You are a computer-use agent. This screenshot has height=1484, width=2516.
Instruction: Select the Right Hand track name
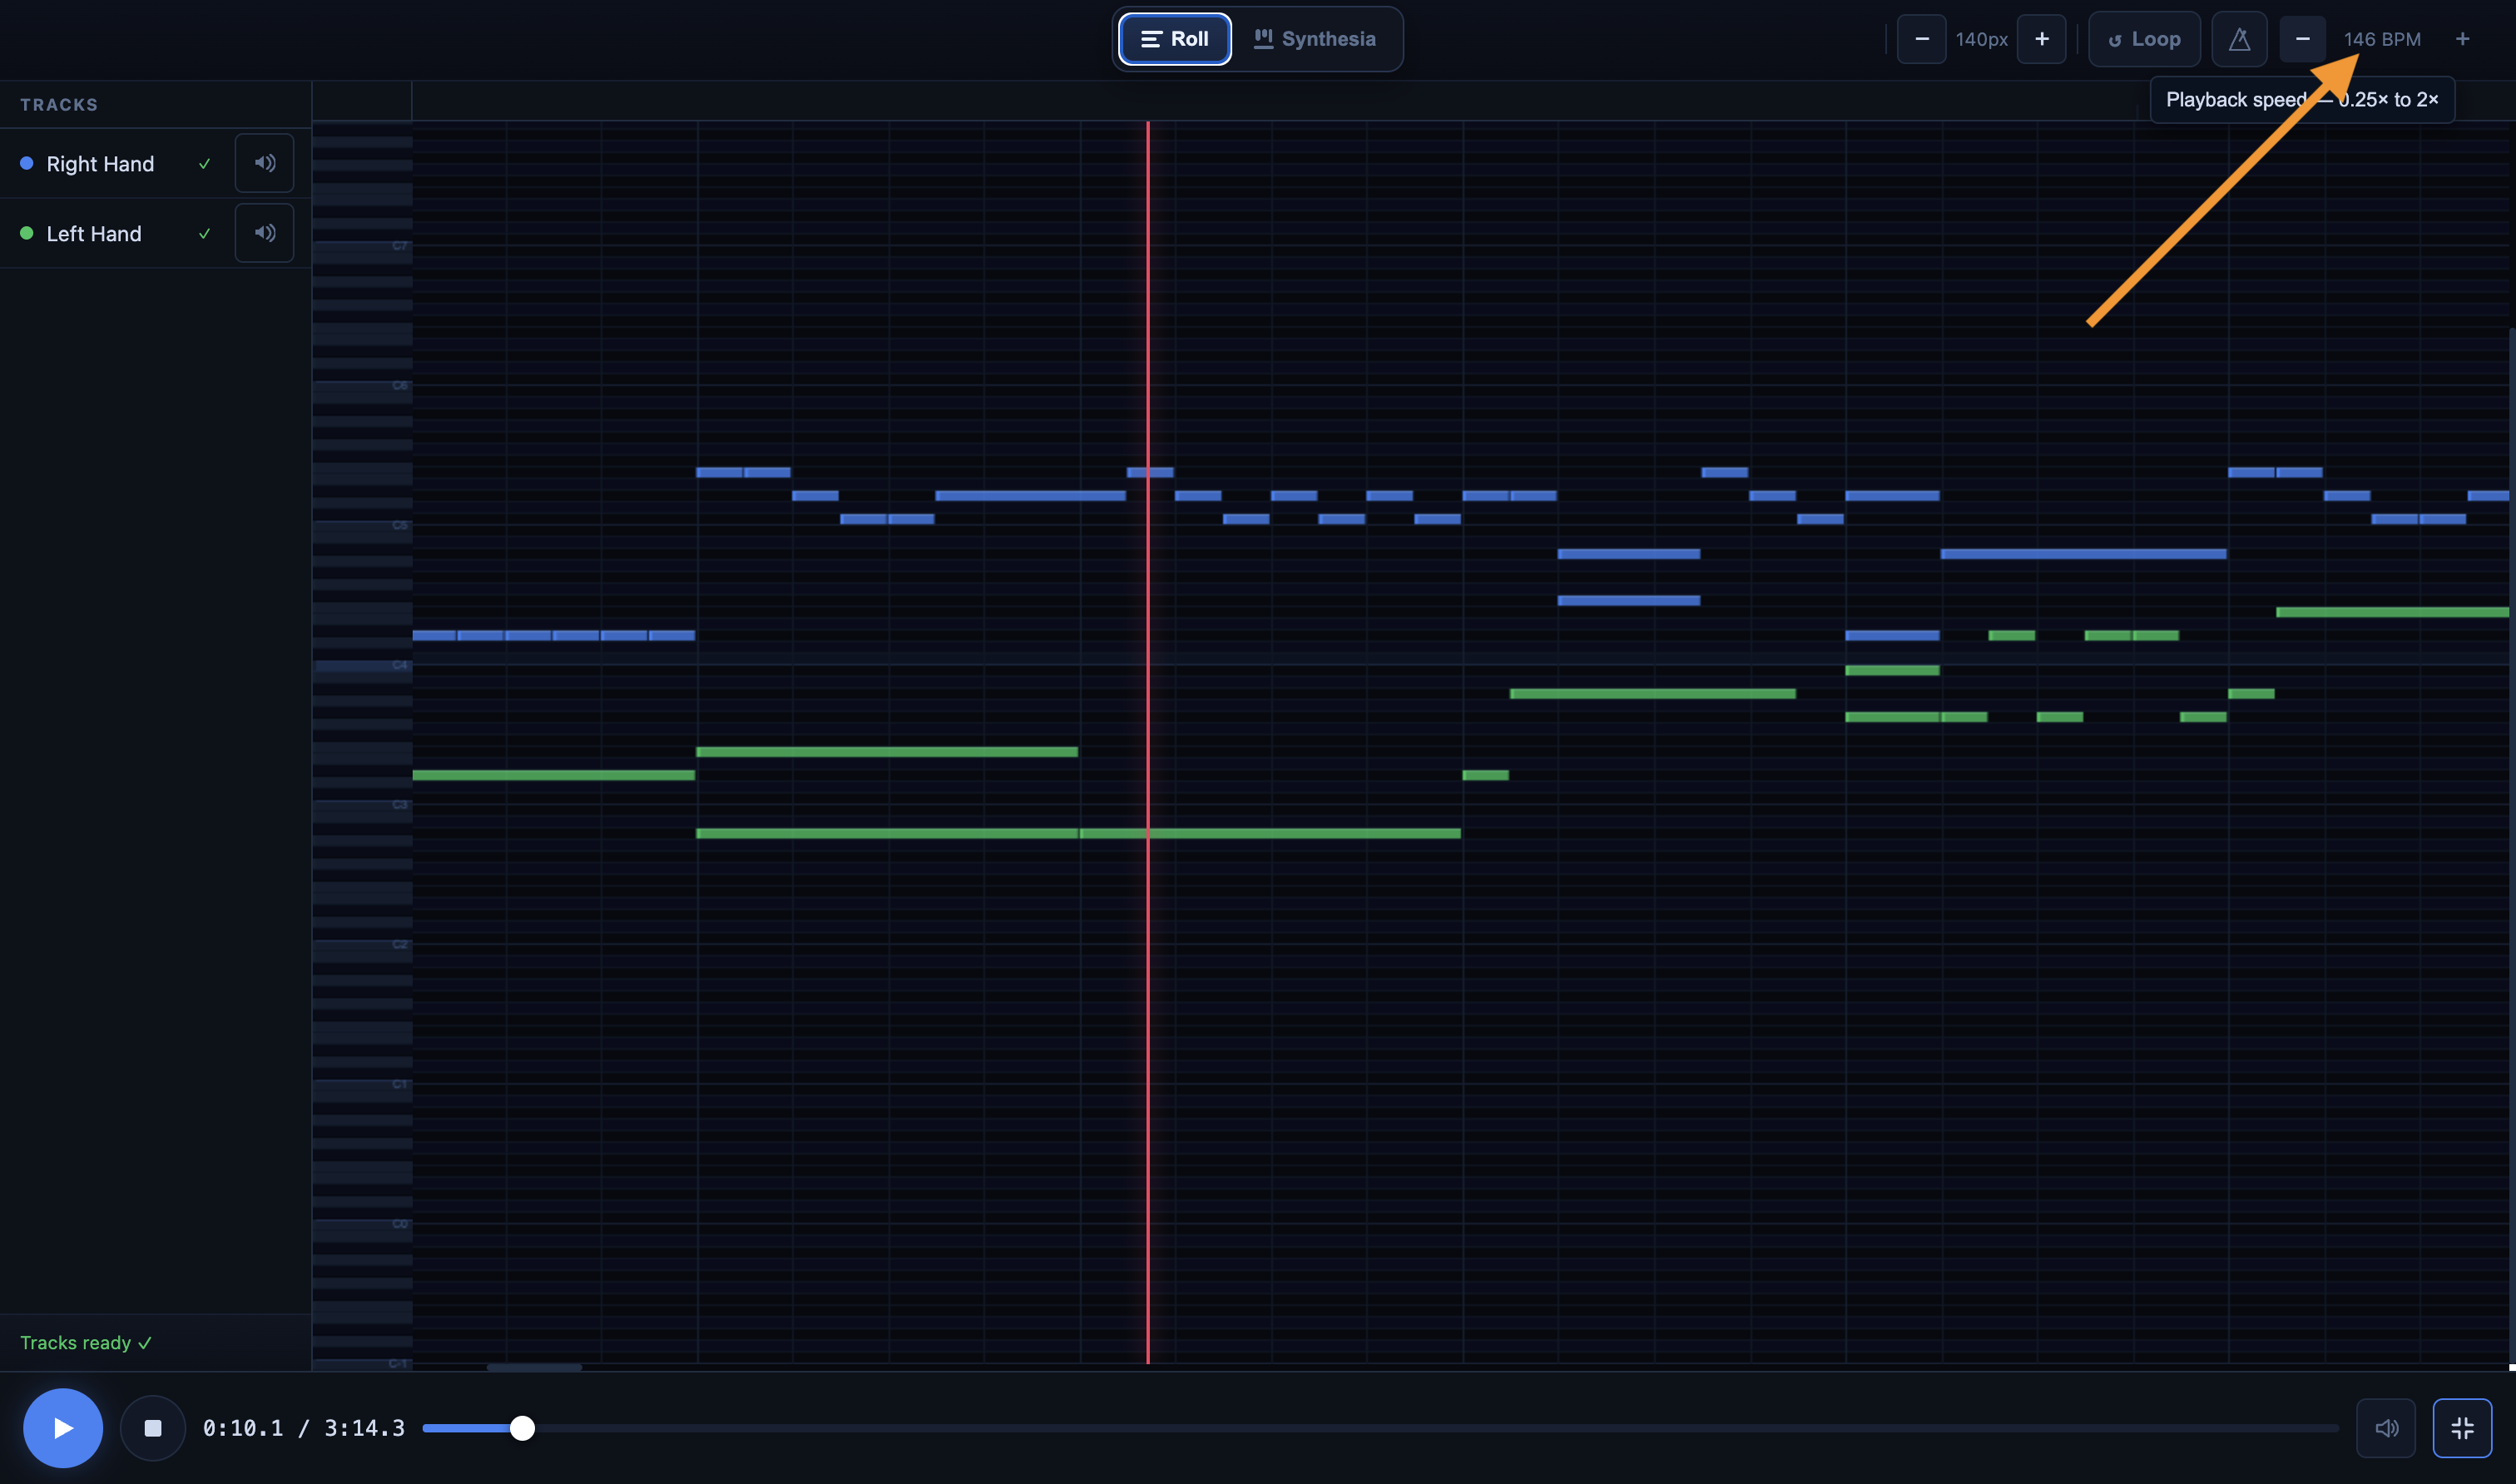click(x=100, y=164)
